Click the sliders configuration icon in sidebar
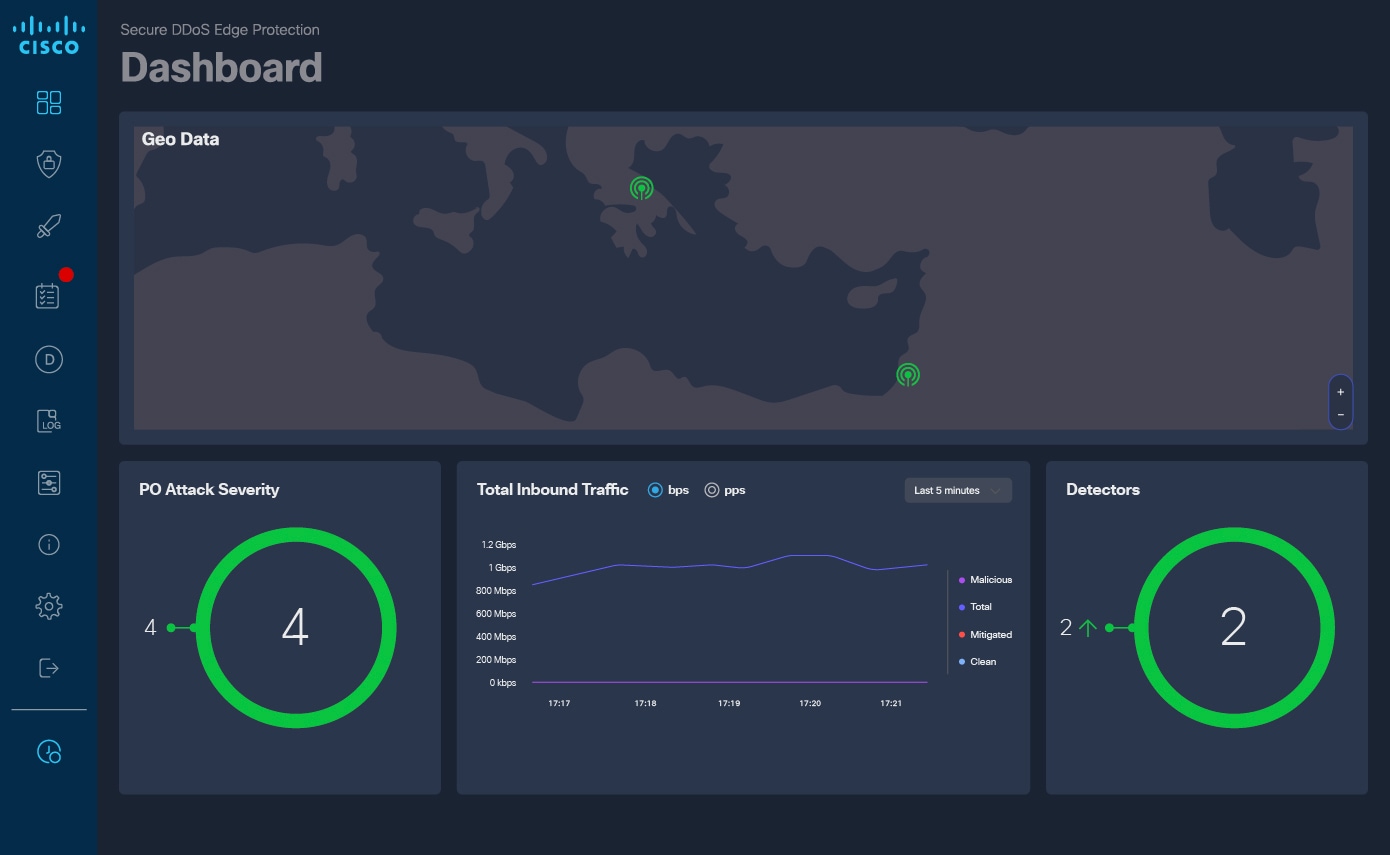This screenshot has width=1390, height=855. pyautogui.click(x=49, y=483)
